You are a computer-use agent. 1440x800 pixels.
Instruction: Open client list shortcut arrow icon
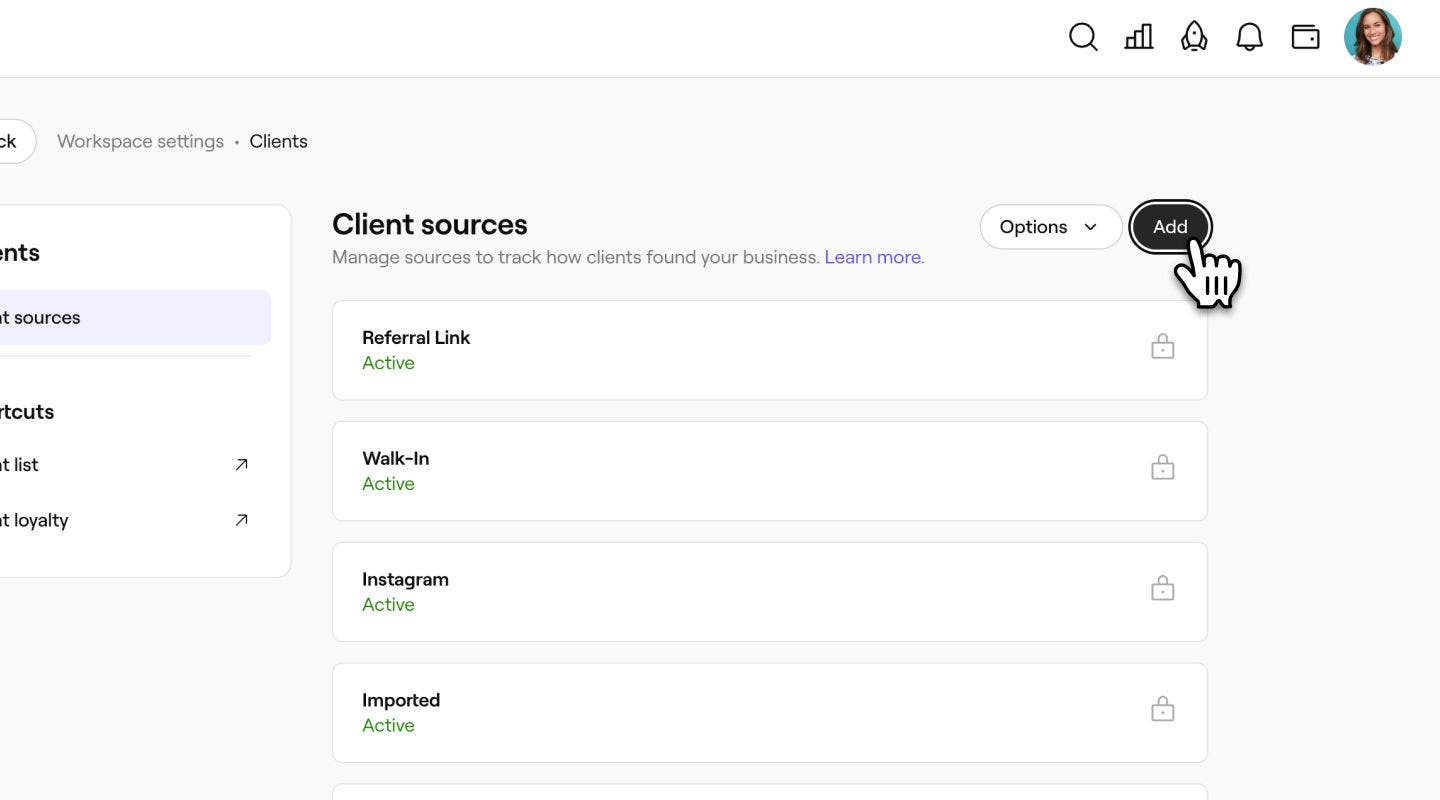241,464
